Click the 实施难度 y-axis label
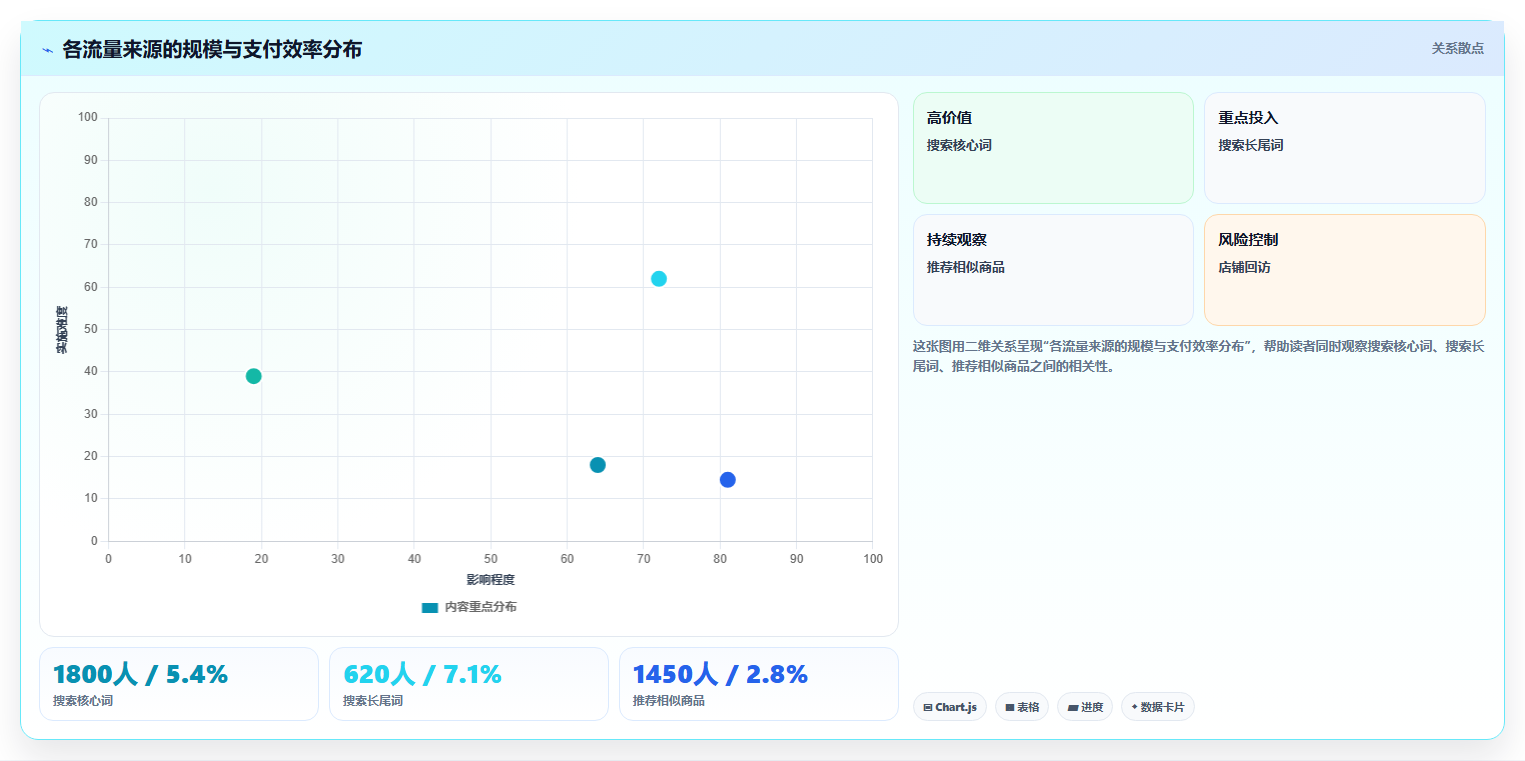Image resolution: width=1525 pixels, height=761 pixels. coord(62,330)
